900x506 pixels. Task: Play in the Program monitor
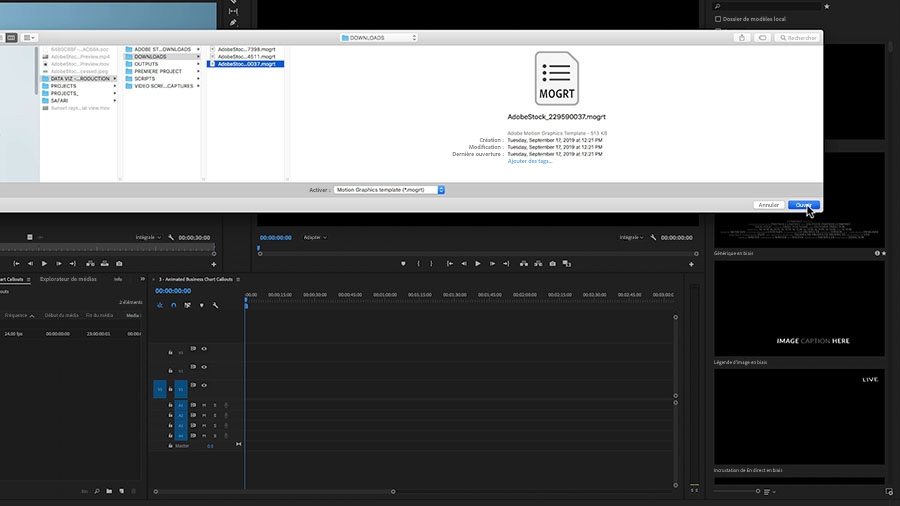(478, 264)
